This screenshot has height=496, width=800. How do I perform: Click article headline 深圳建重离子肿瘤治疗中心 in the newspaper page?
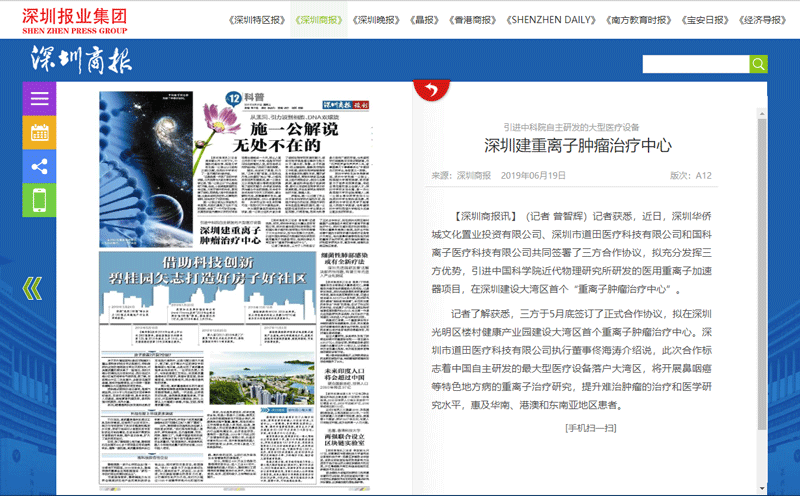point(230,235)
